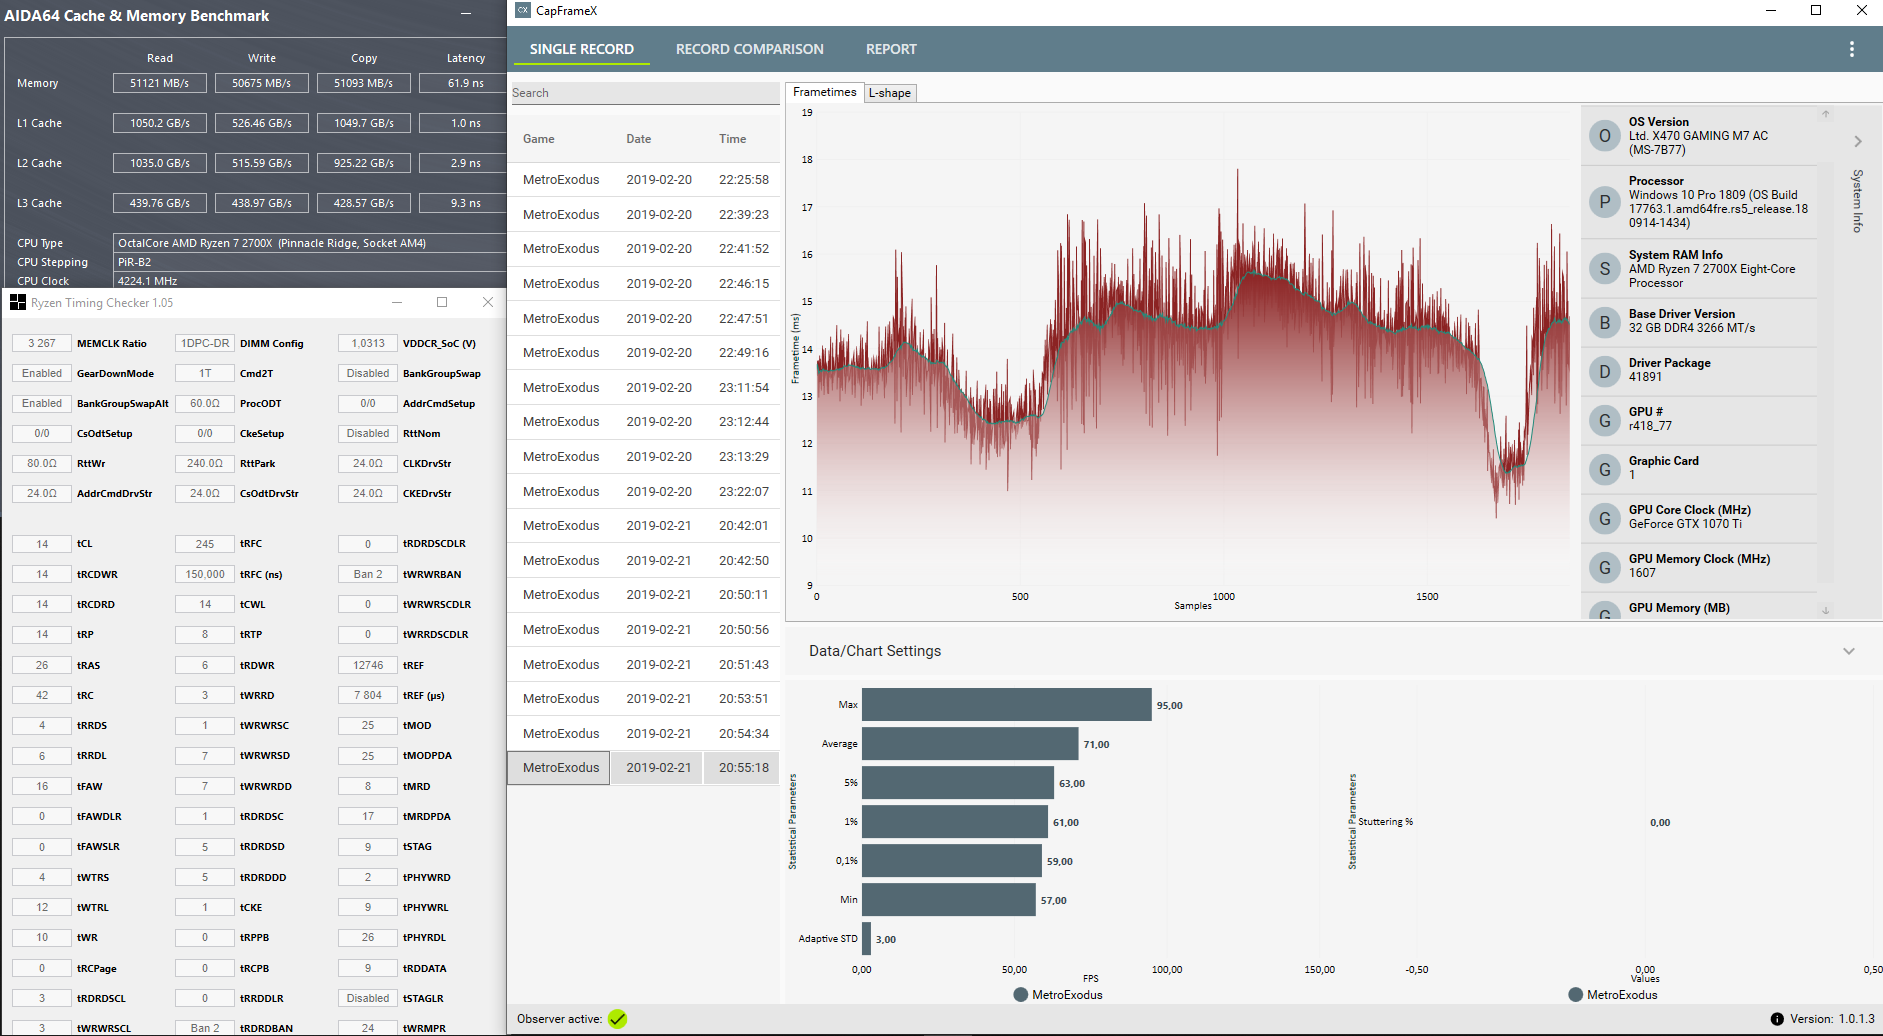
Task: Click the VDDCR_SoC 1,0313 value field
Action: 368,343
